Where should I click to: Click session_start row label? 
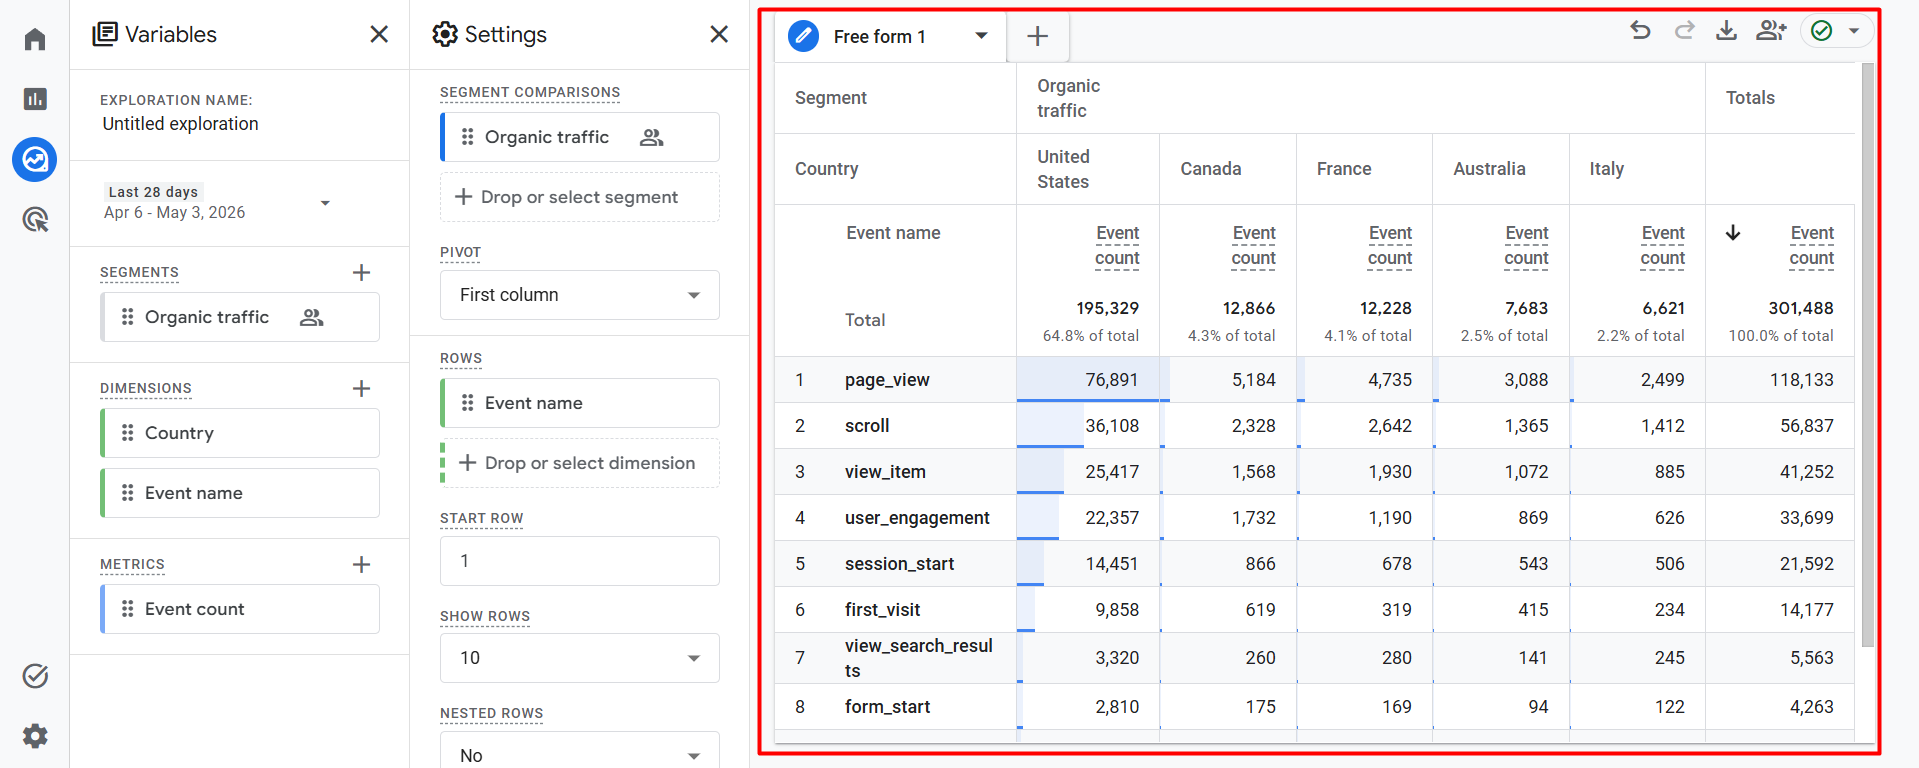pyautogui.click(x=899, y=564)
